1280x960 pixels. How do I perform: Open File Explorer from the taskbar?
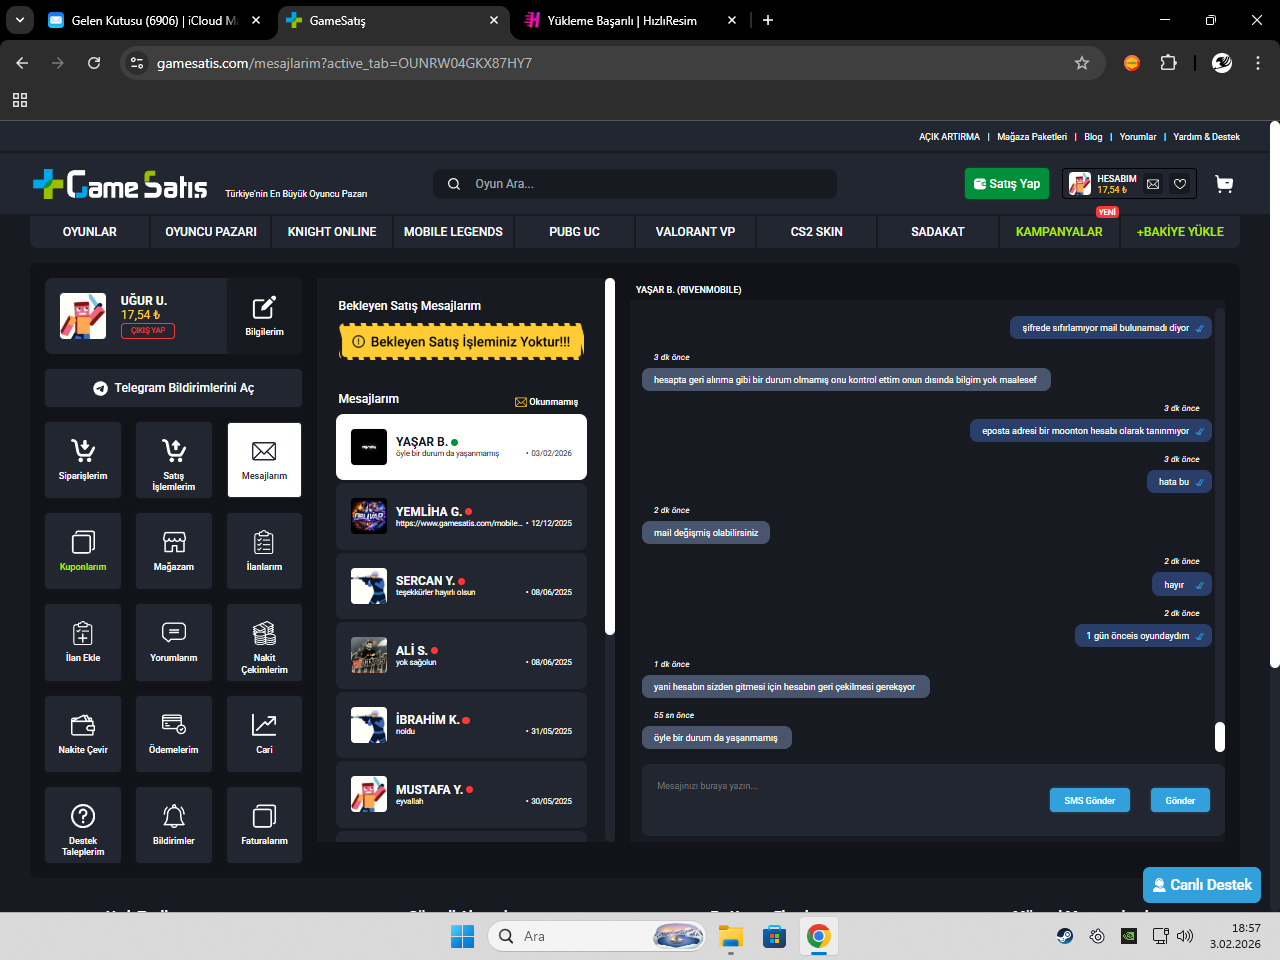click(731, 936)
